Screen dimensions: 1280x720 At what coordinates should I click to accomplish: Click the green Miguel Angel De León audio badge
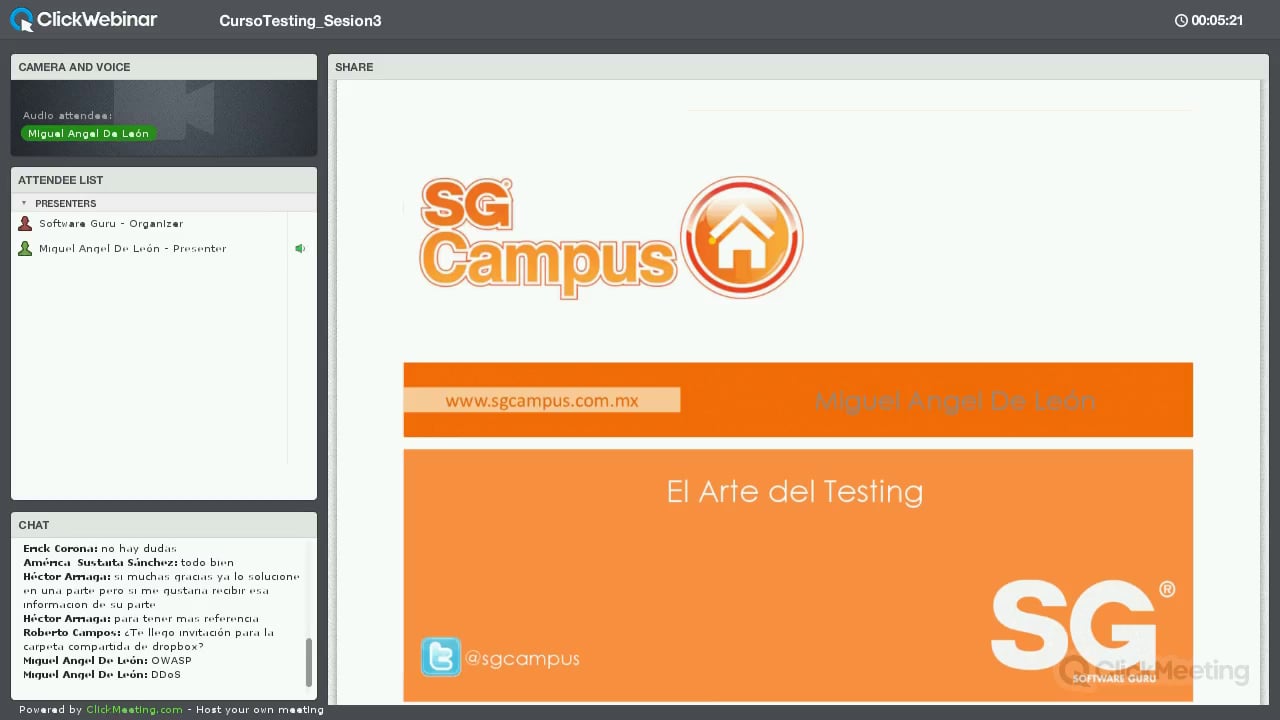point(88,133)
